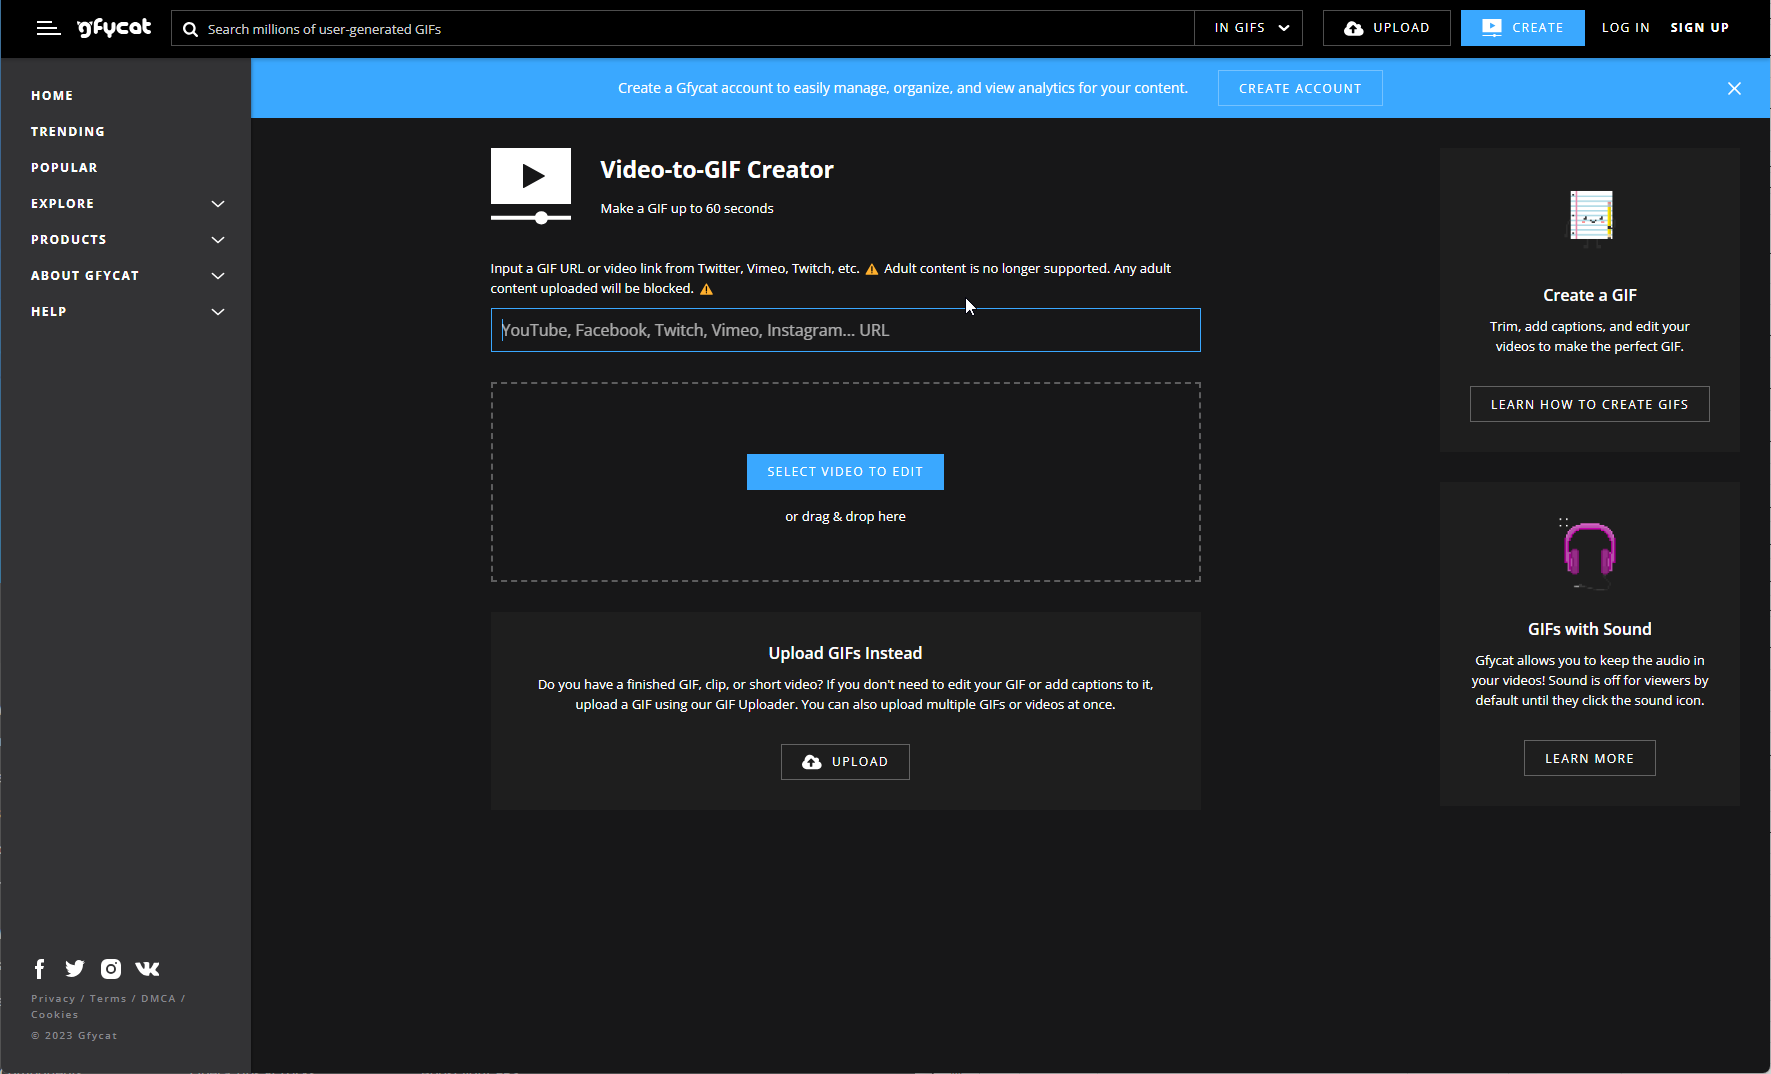Close the blue account banner
Image resolution: width=1771 pixels, height=1074 pixels.
(1734, 88)
